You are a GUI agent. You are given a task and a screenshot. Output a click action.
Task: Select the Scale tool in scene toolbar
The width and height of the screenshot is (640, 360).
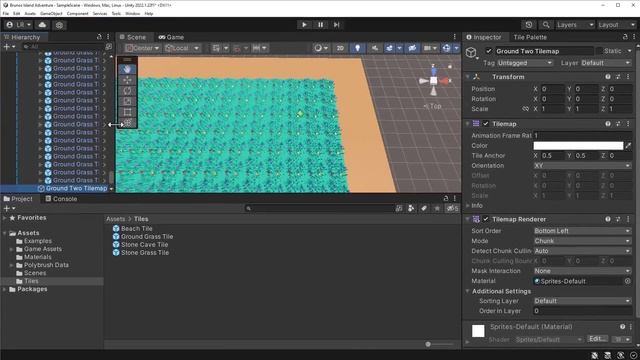(127, 101)
